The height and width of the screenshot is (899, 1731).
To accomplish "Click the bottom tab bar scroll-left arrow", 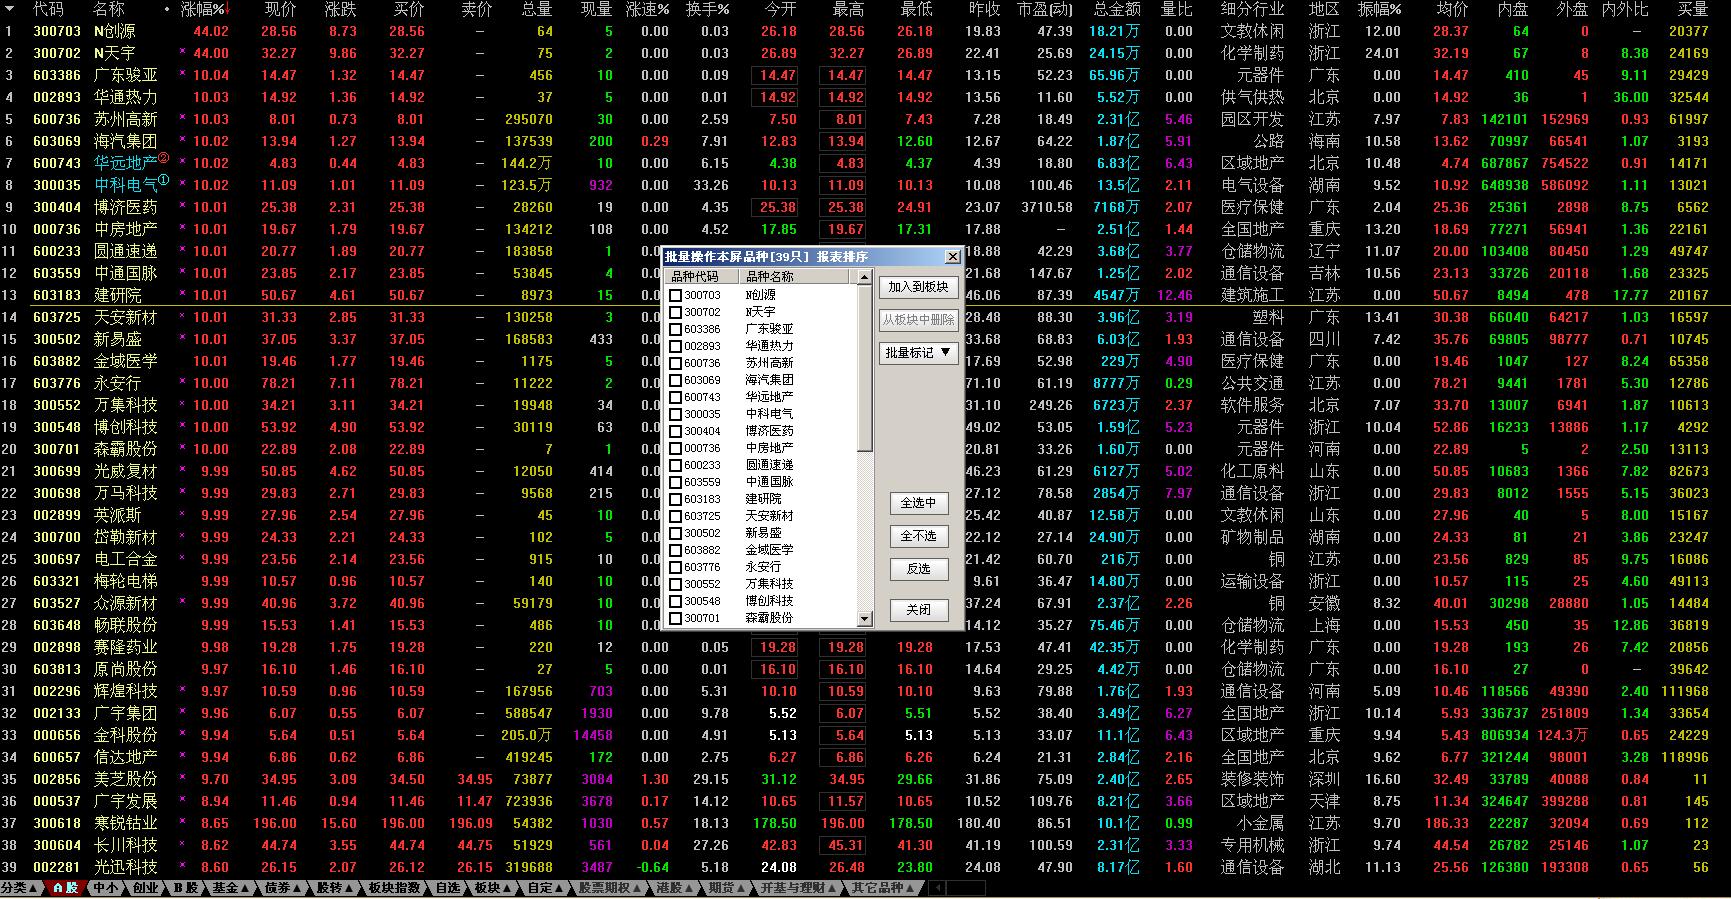I will (x=937, y=888).
